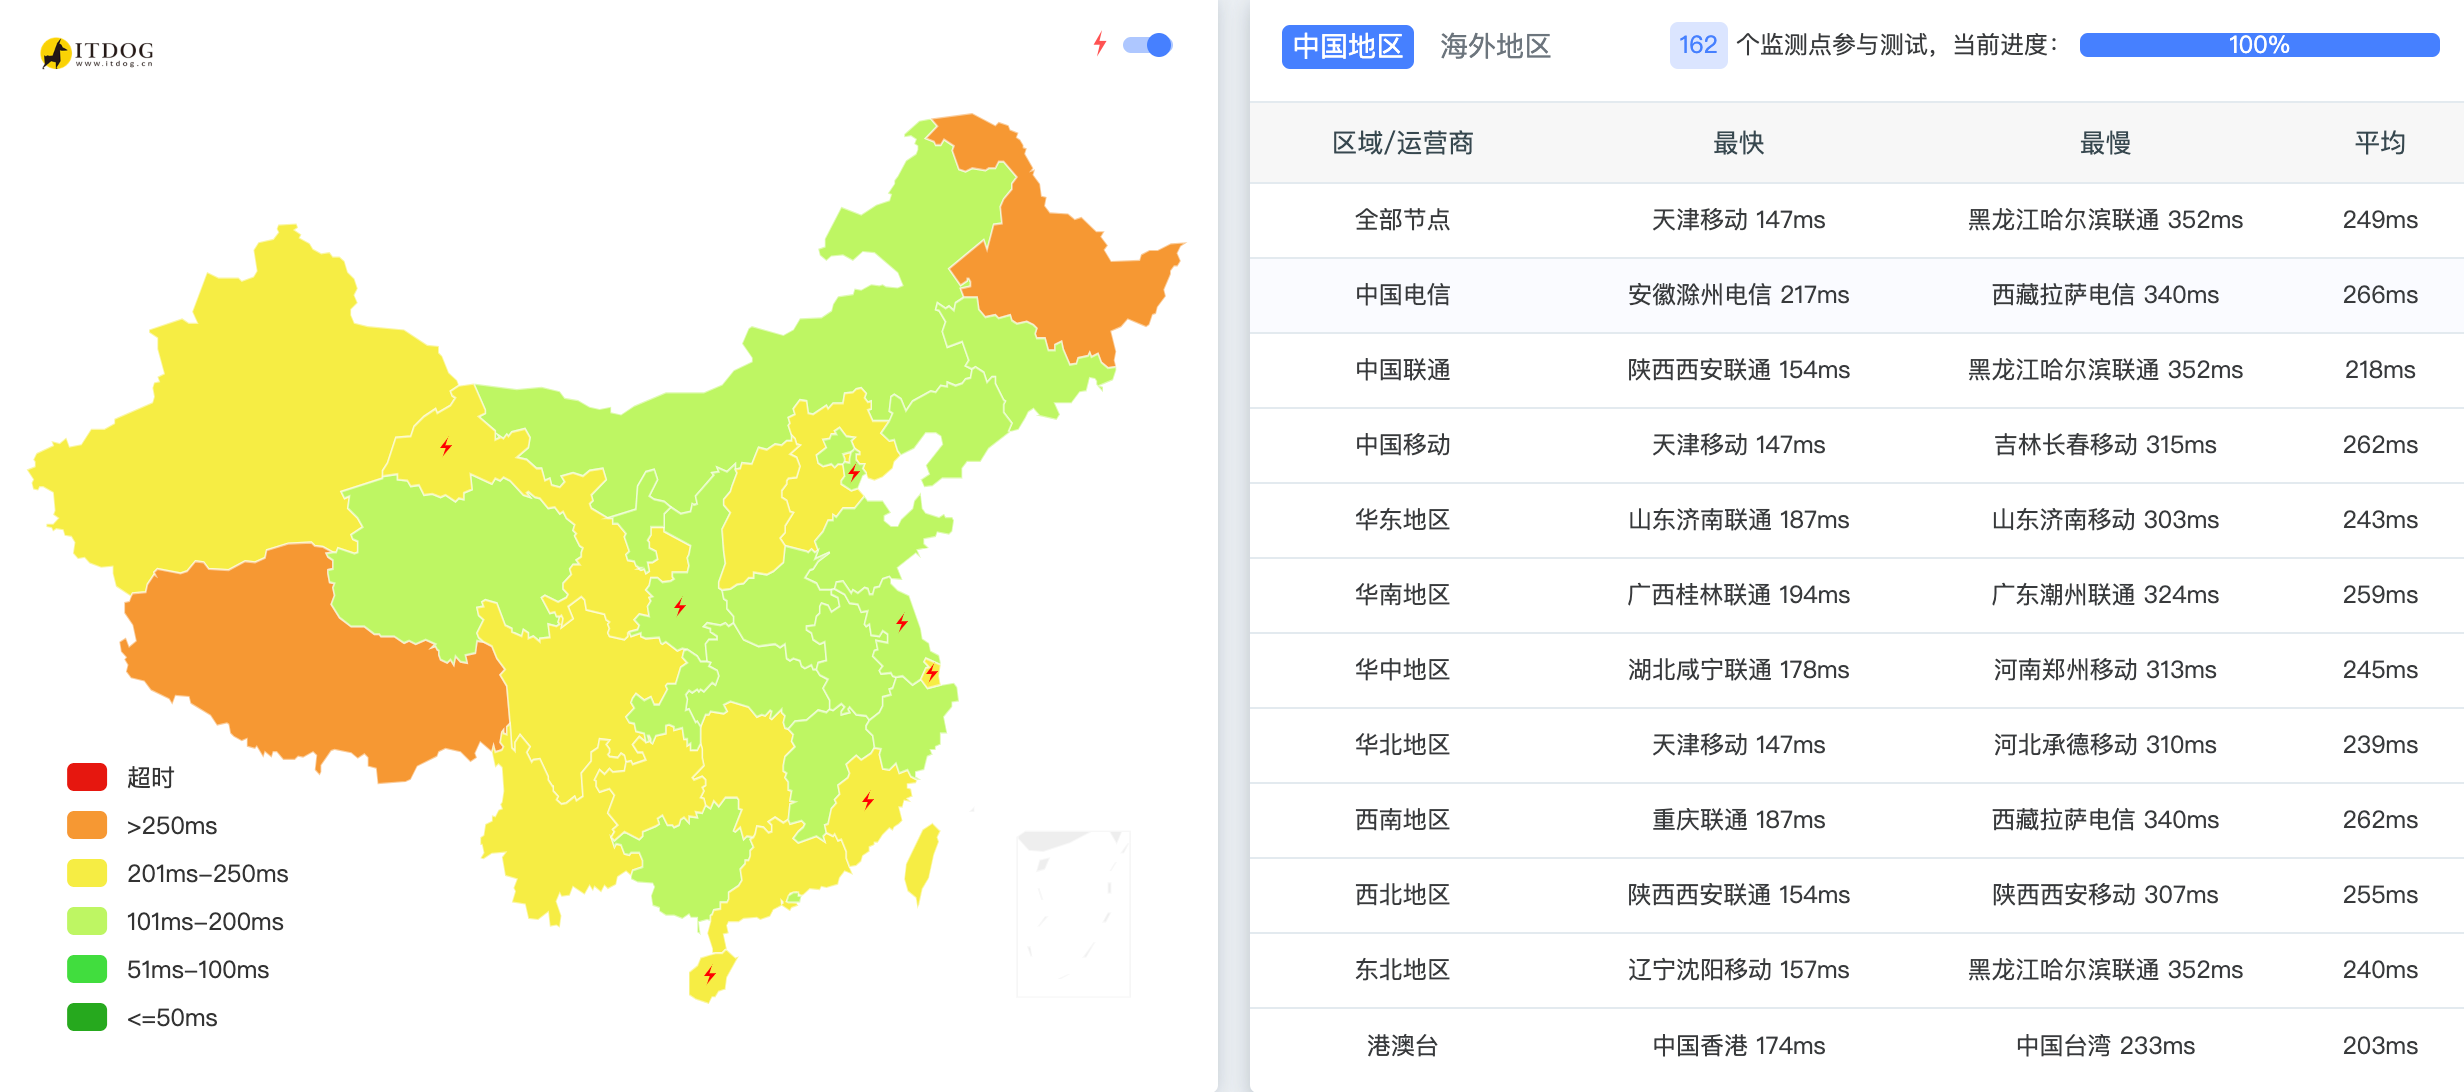Click the lightning marker in Jiangsu province

click(902, 623)
